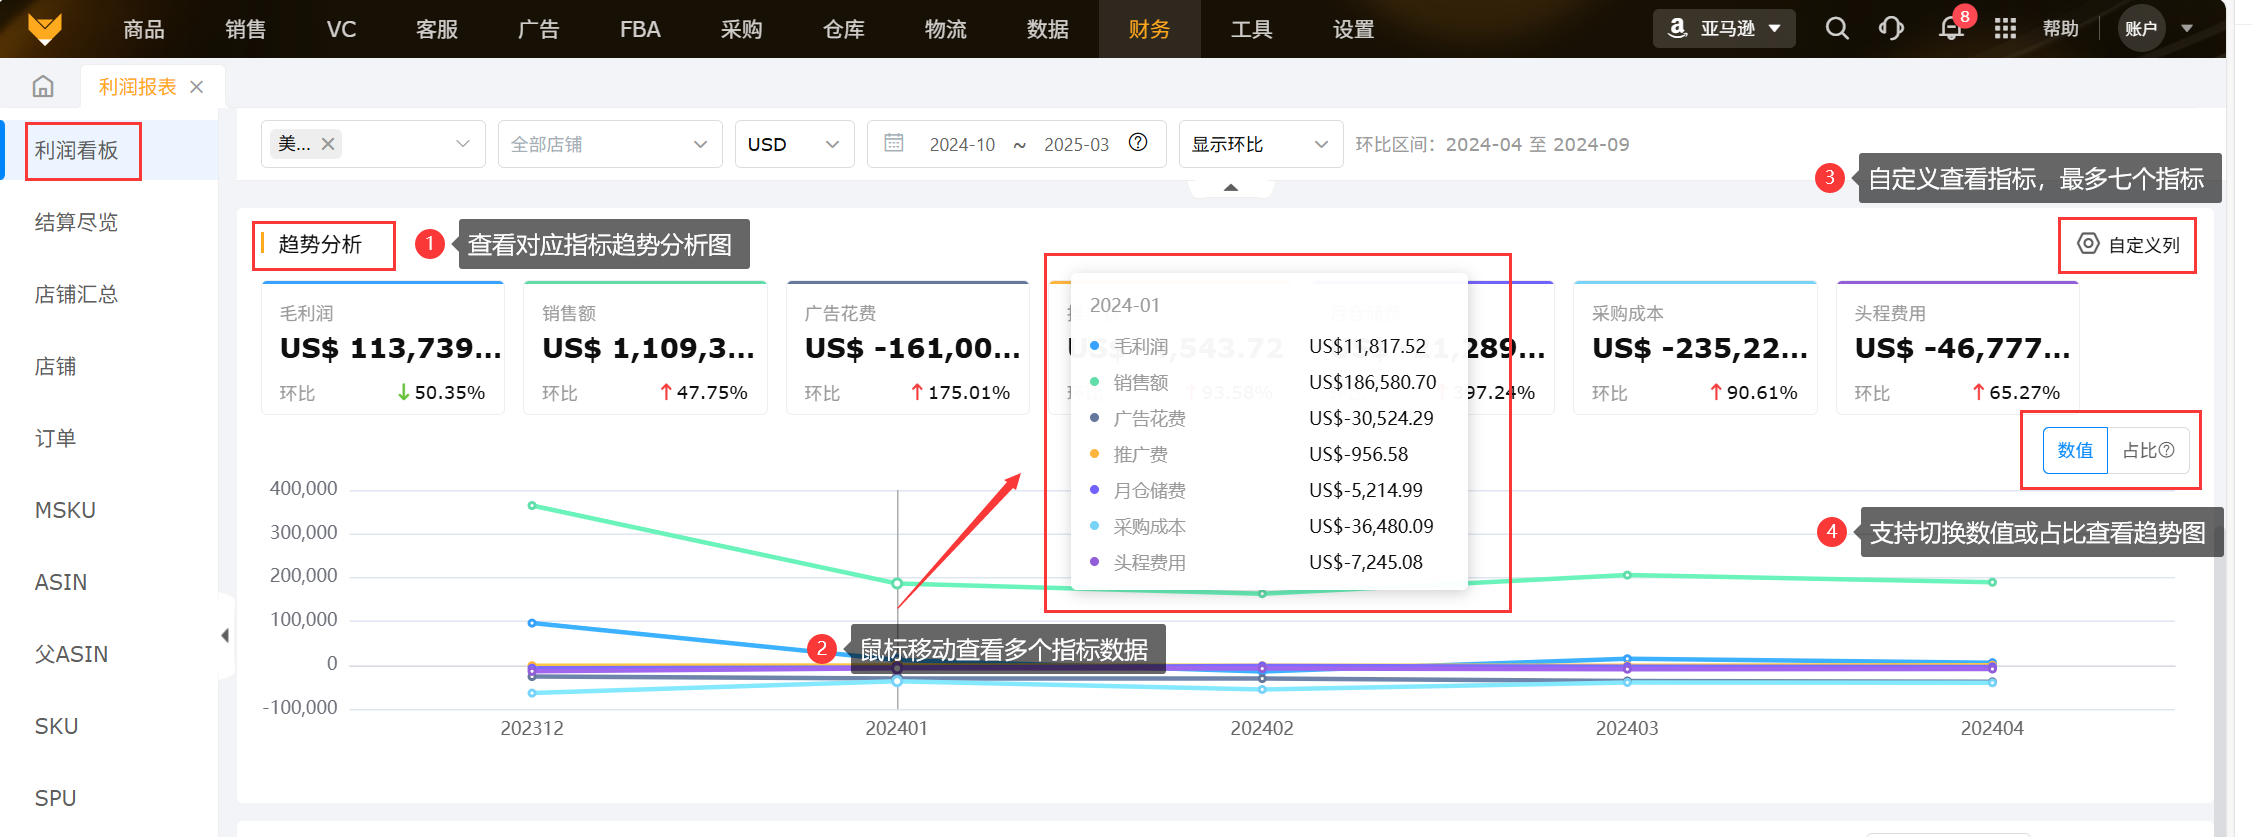
Task: Click the 趋势分析 section title
Action: tap(320, 245)
